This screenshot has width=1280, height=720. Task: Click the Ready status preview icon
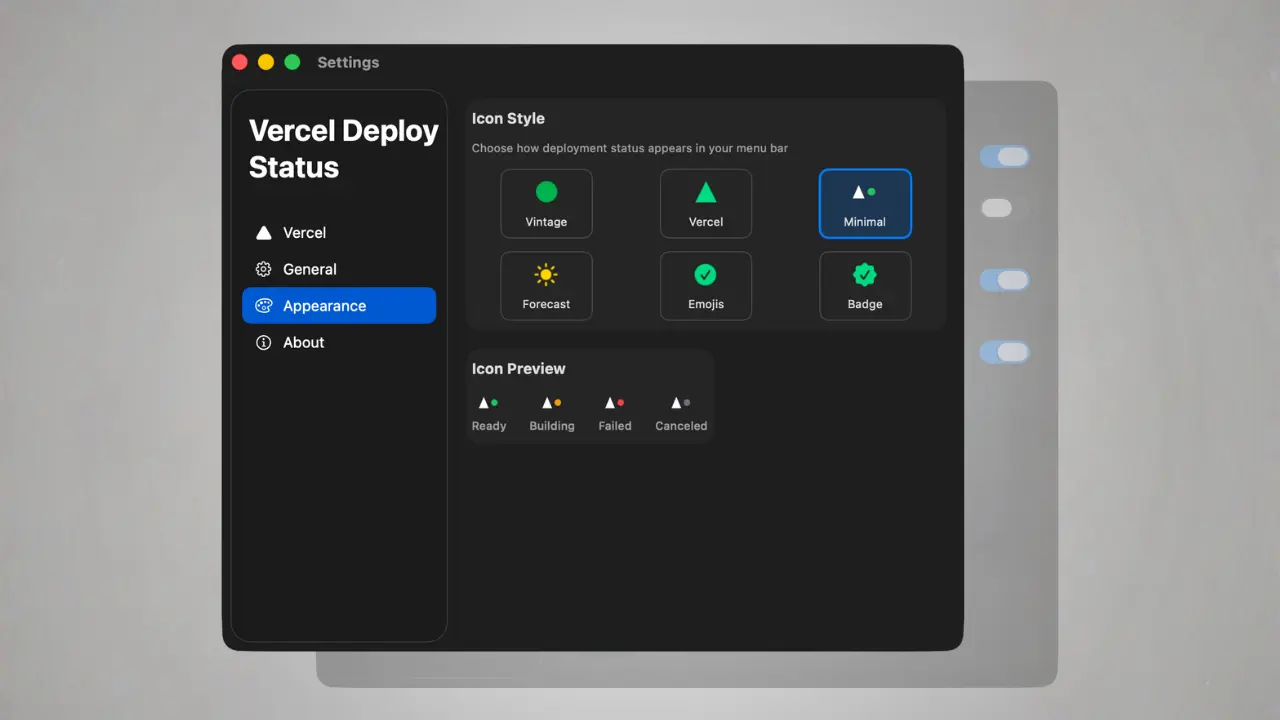488,402
